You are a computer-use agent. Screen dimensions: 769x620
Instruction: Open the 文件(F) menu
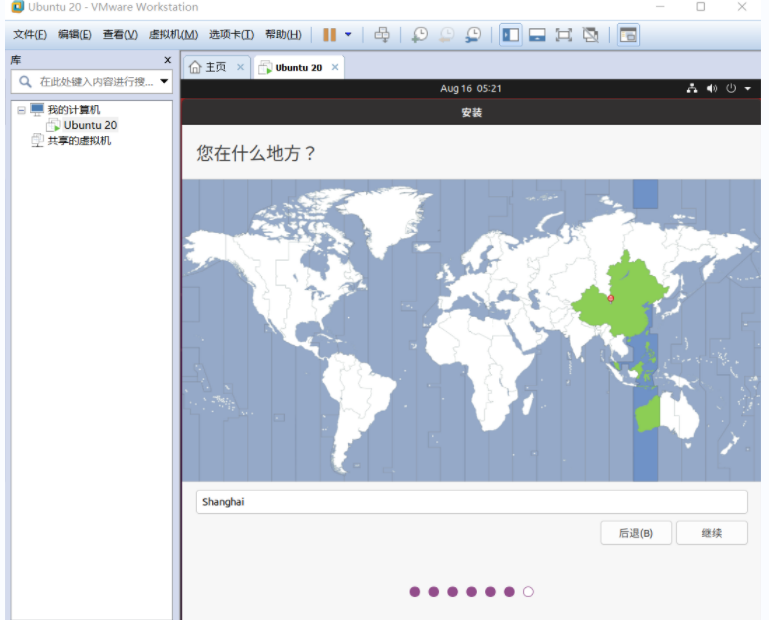[30, 34]
